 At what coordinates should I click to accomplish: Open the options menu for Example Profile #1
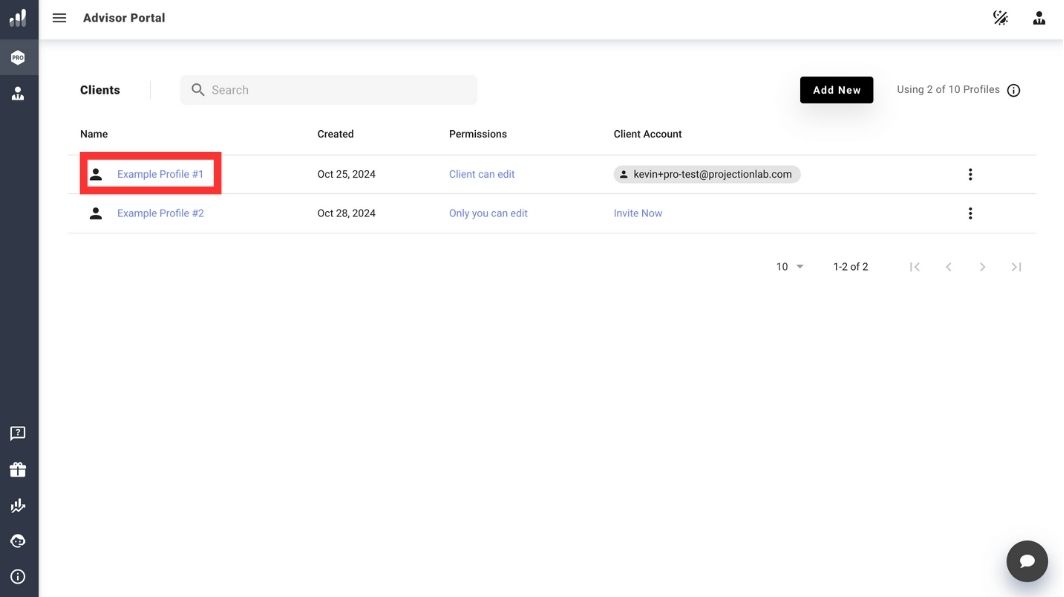pyautogui.click(x=969, y=173)
